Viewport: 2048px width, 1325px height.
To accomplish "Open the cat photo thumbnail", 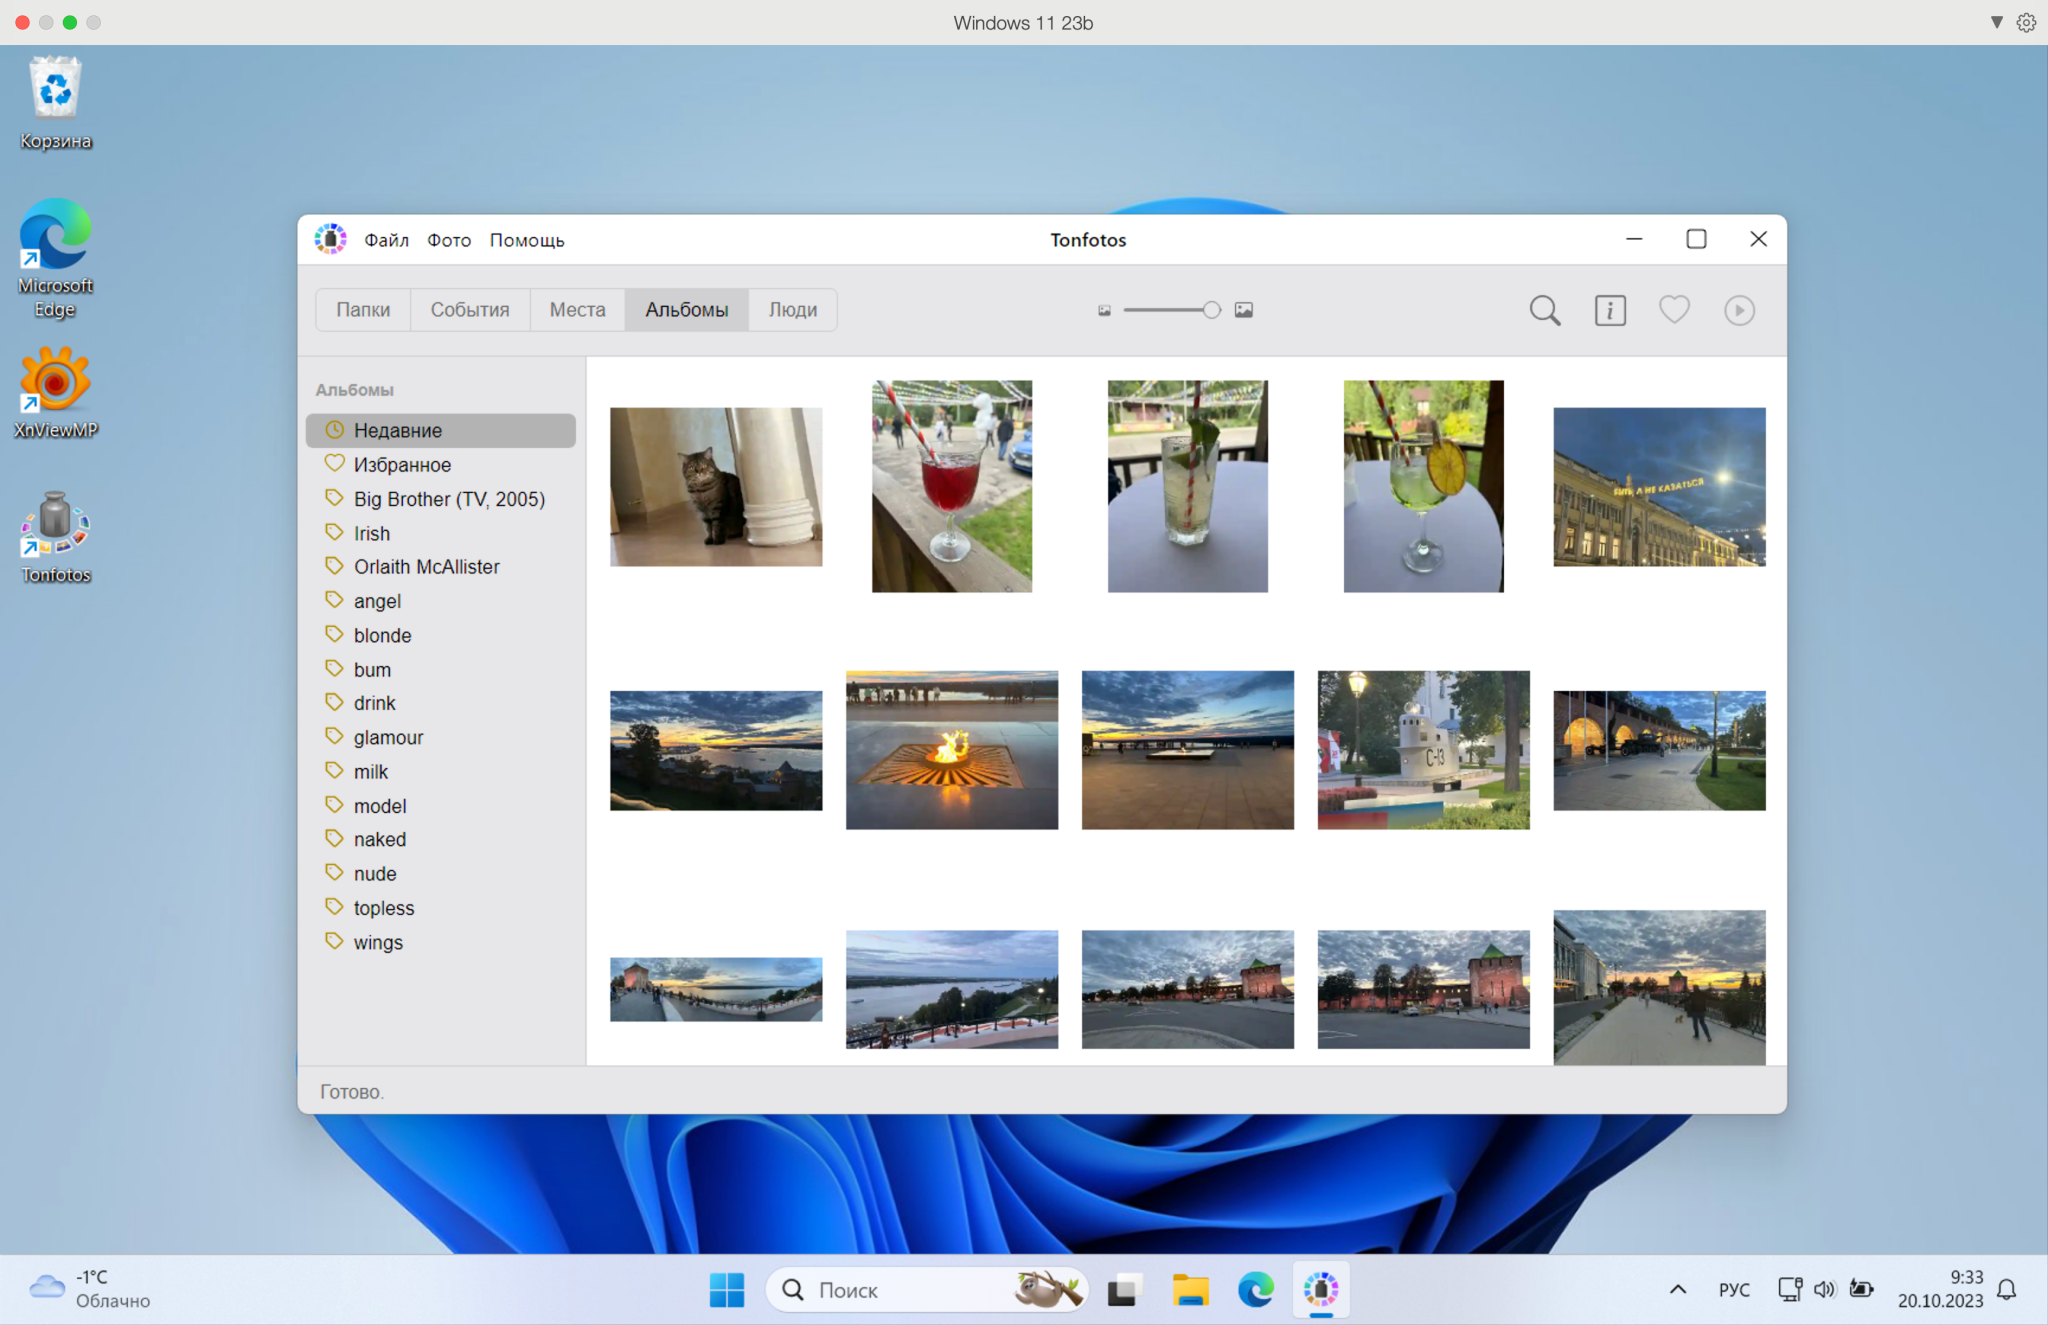I will pyautogui.click(x=716, y=487).
